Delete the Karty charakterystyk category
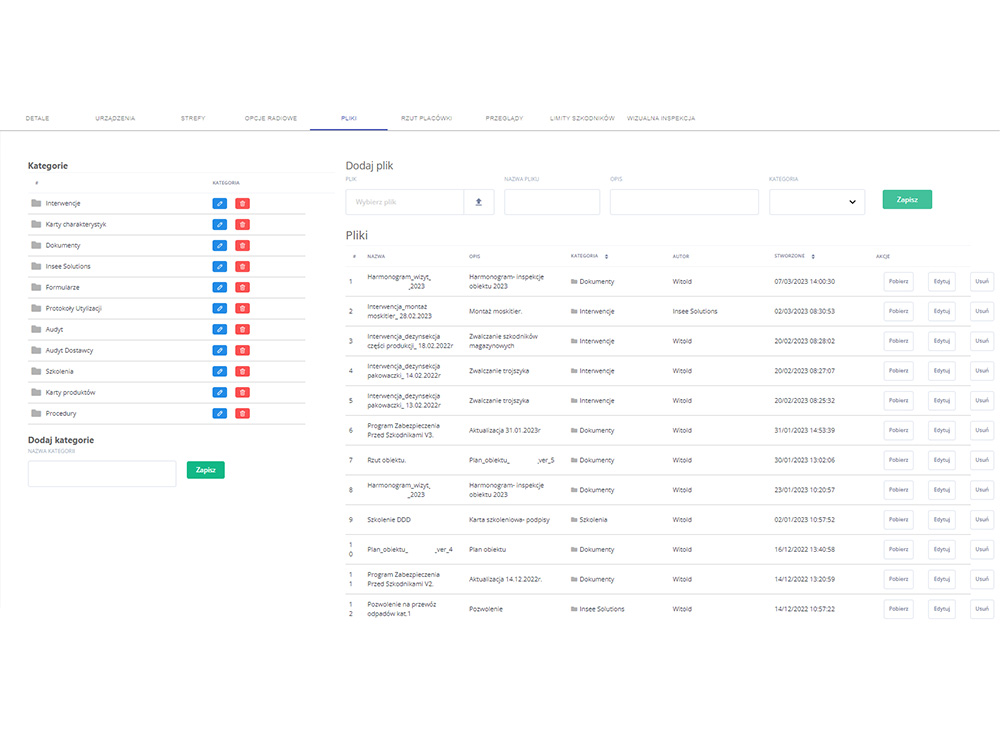This screenshot has height=738, width=1000. click(242, 224)
